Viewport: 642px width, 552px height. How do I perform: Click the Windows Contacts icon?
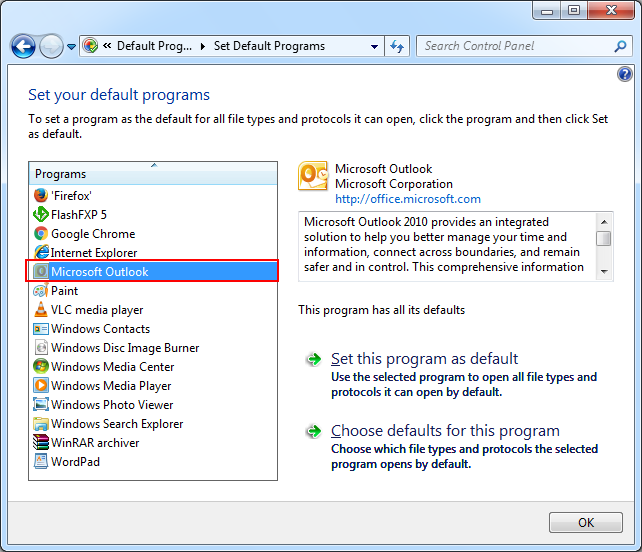41,328
